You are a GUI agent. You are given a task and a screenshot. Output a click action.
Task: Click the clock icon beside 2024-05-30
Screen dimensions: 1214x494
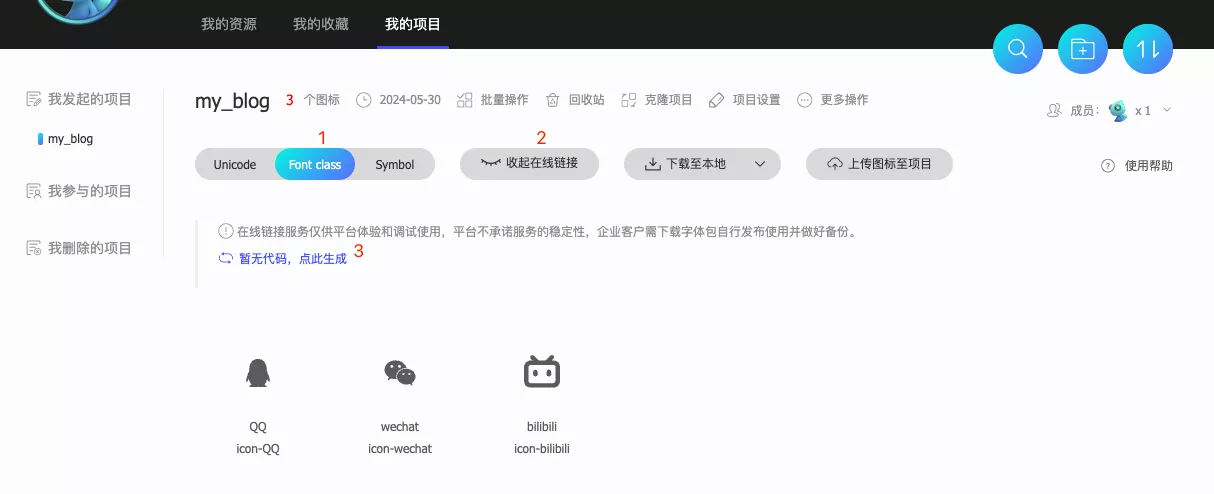coord(364,100)
